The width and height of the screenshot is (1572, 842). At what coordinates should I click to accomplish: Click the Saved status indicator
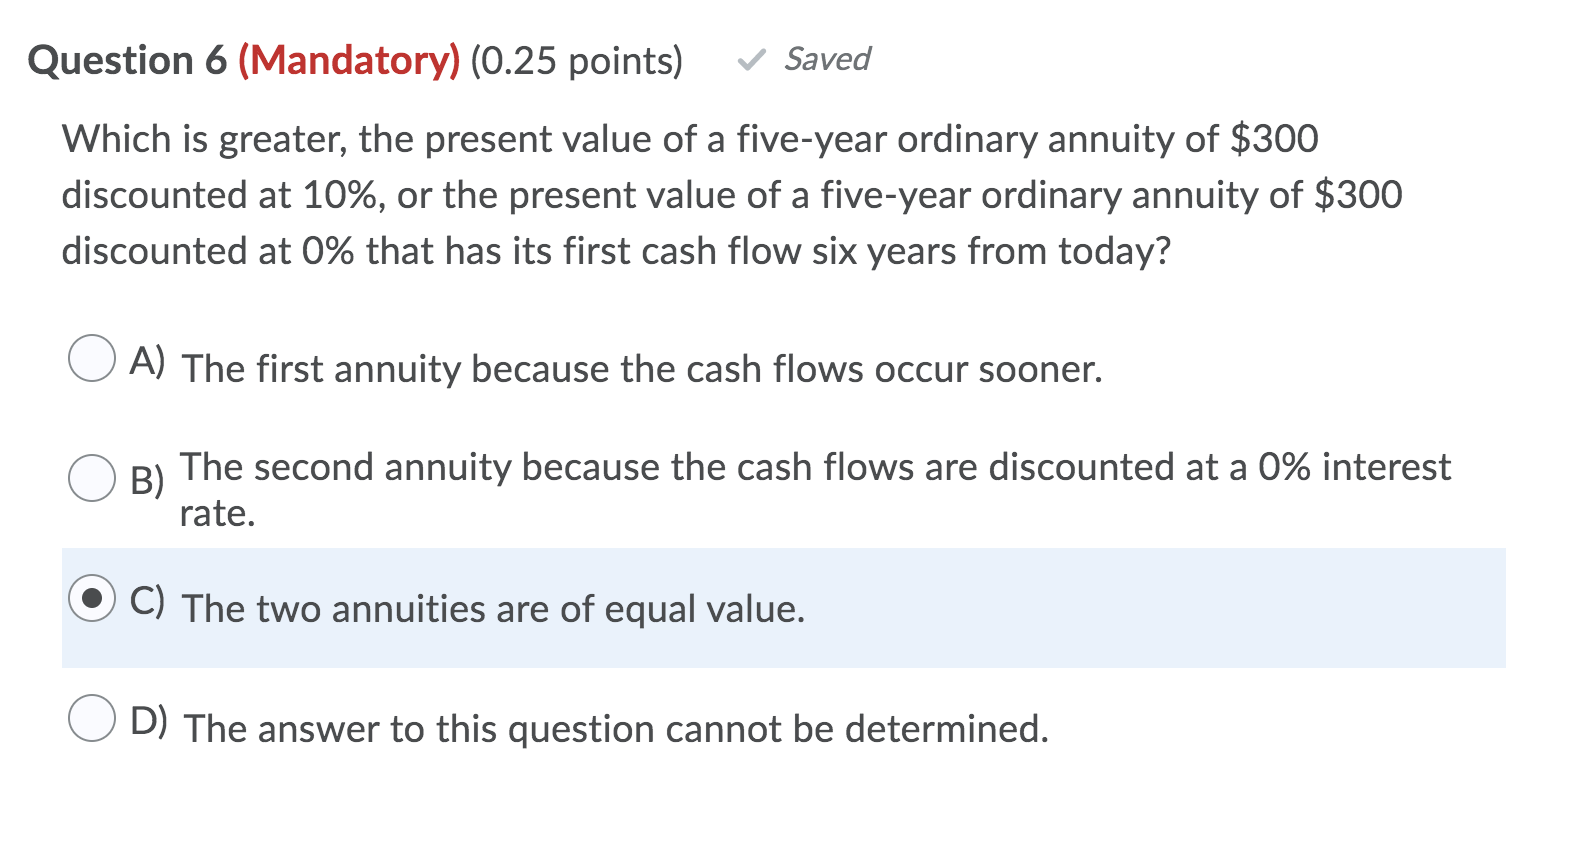pos(826,60)
